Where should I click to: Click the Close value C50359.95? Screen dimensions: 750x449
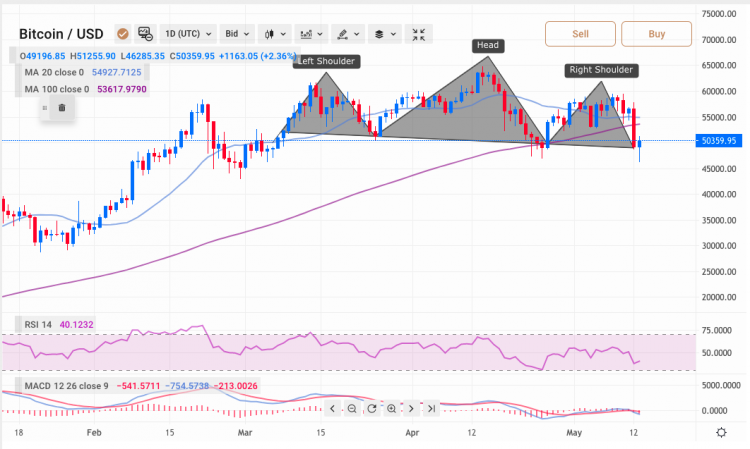tap(192, 56)
